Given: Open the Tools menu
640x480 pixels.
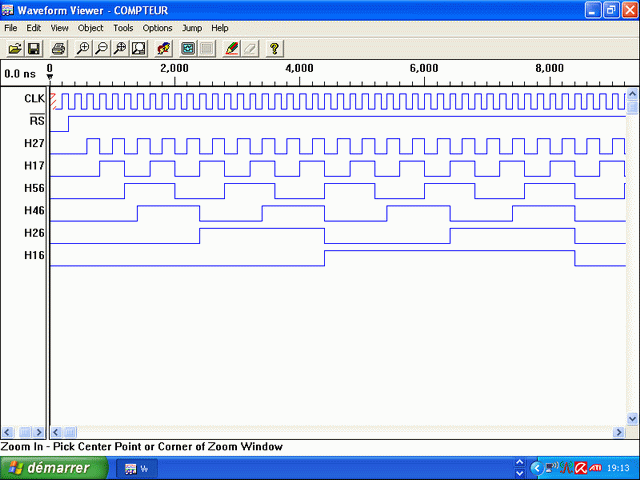Looking at the screenshot, I should pos(123,28).
